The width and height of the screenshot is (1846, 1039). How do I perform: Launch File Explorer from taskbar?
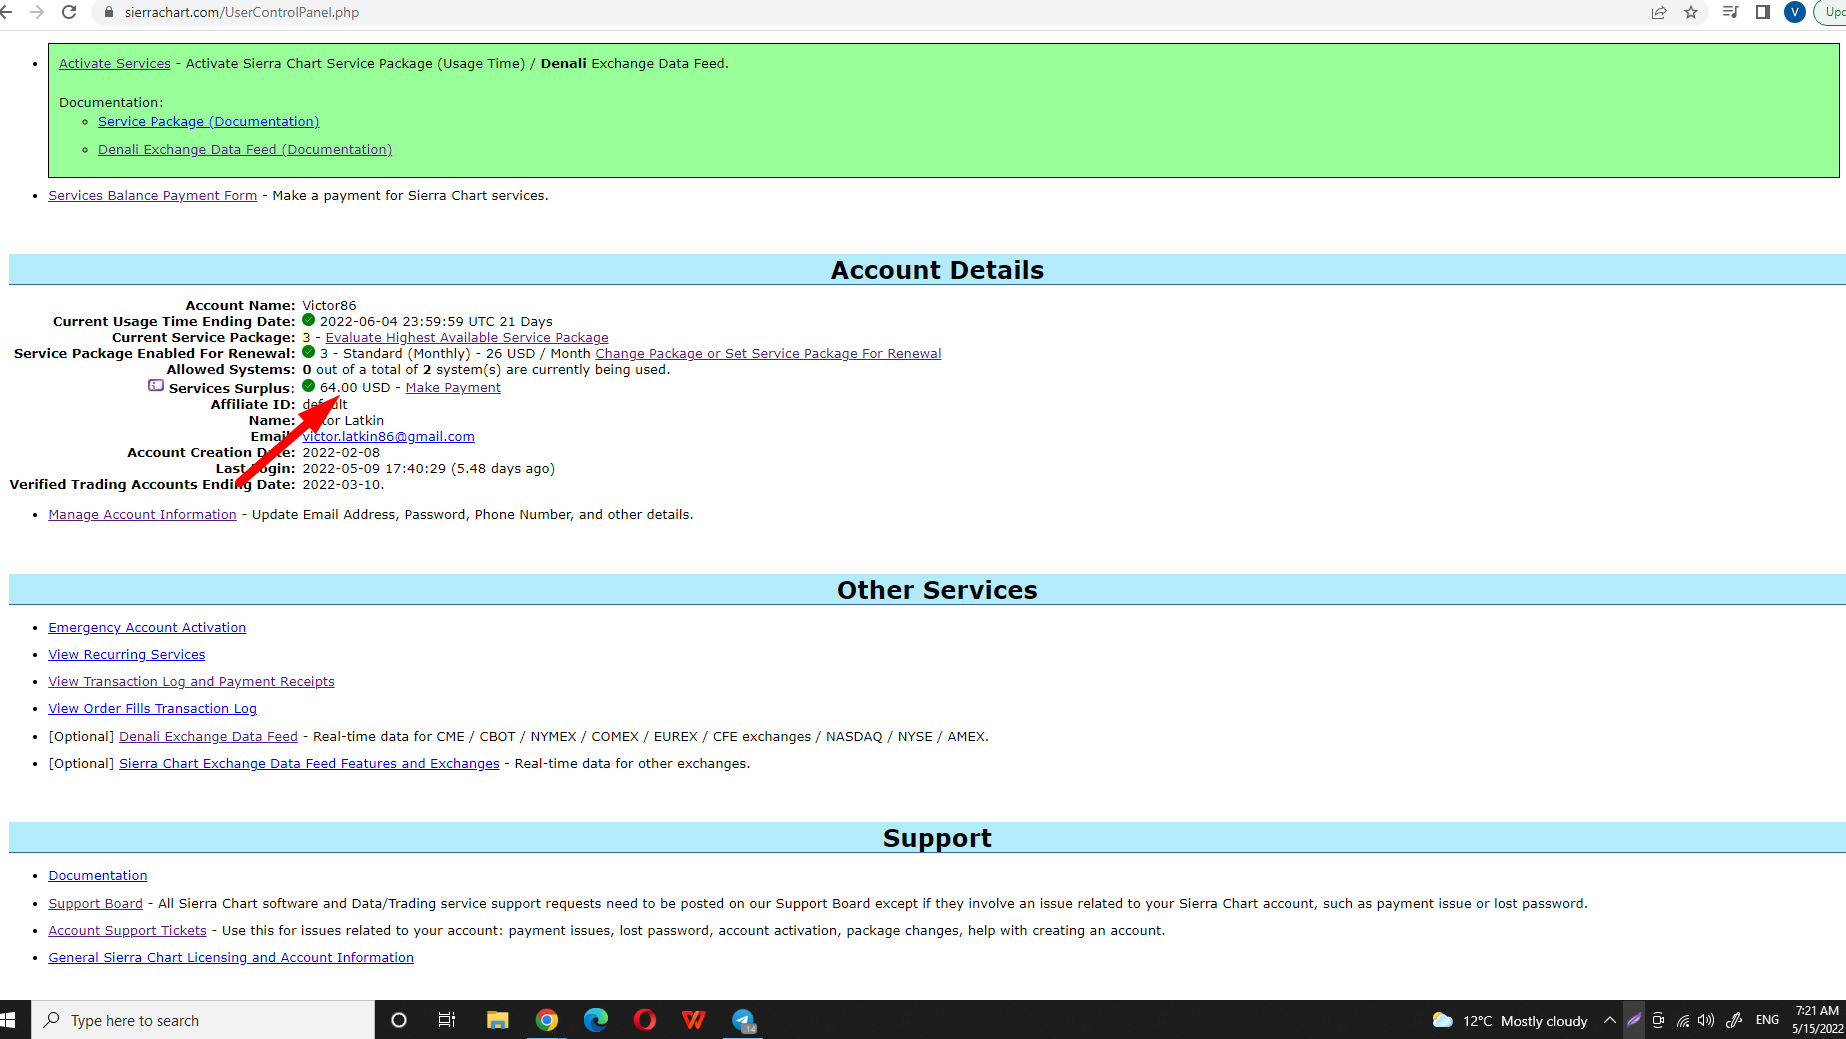click(497, 1020)
